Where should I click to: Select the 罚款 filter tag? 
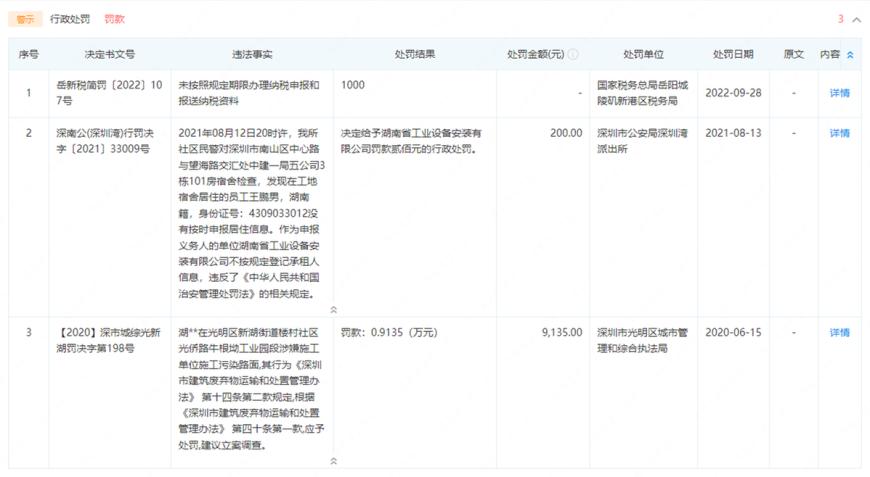tap(114, 19)
